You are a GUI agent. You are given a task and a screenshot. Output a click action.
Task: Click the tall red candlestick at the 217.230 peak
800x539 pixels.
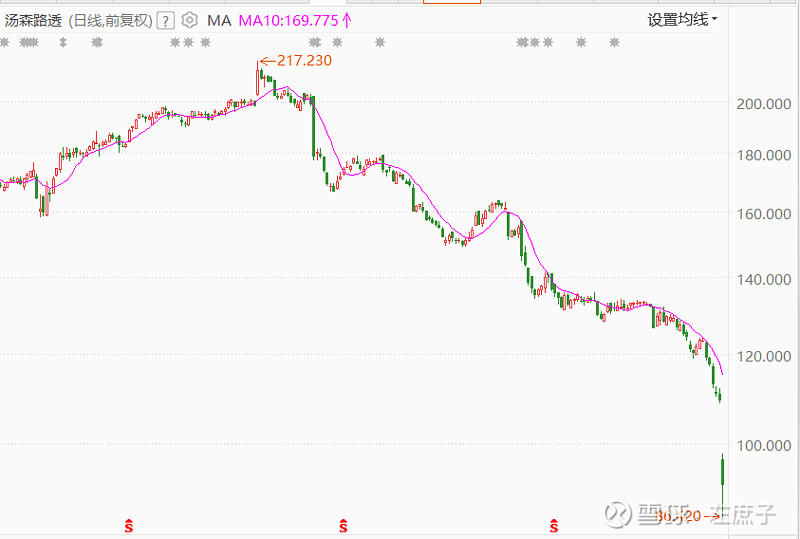[258, 80]
